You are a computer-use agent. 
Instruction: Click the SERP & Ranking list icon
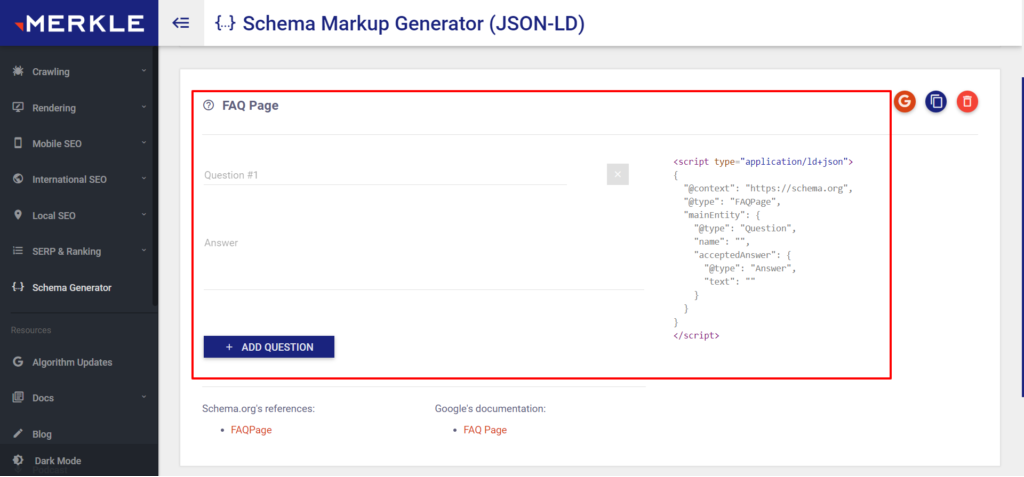pos(18,251)
